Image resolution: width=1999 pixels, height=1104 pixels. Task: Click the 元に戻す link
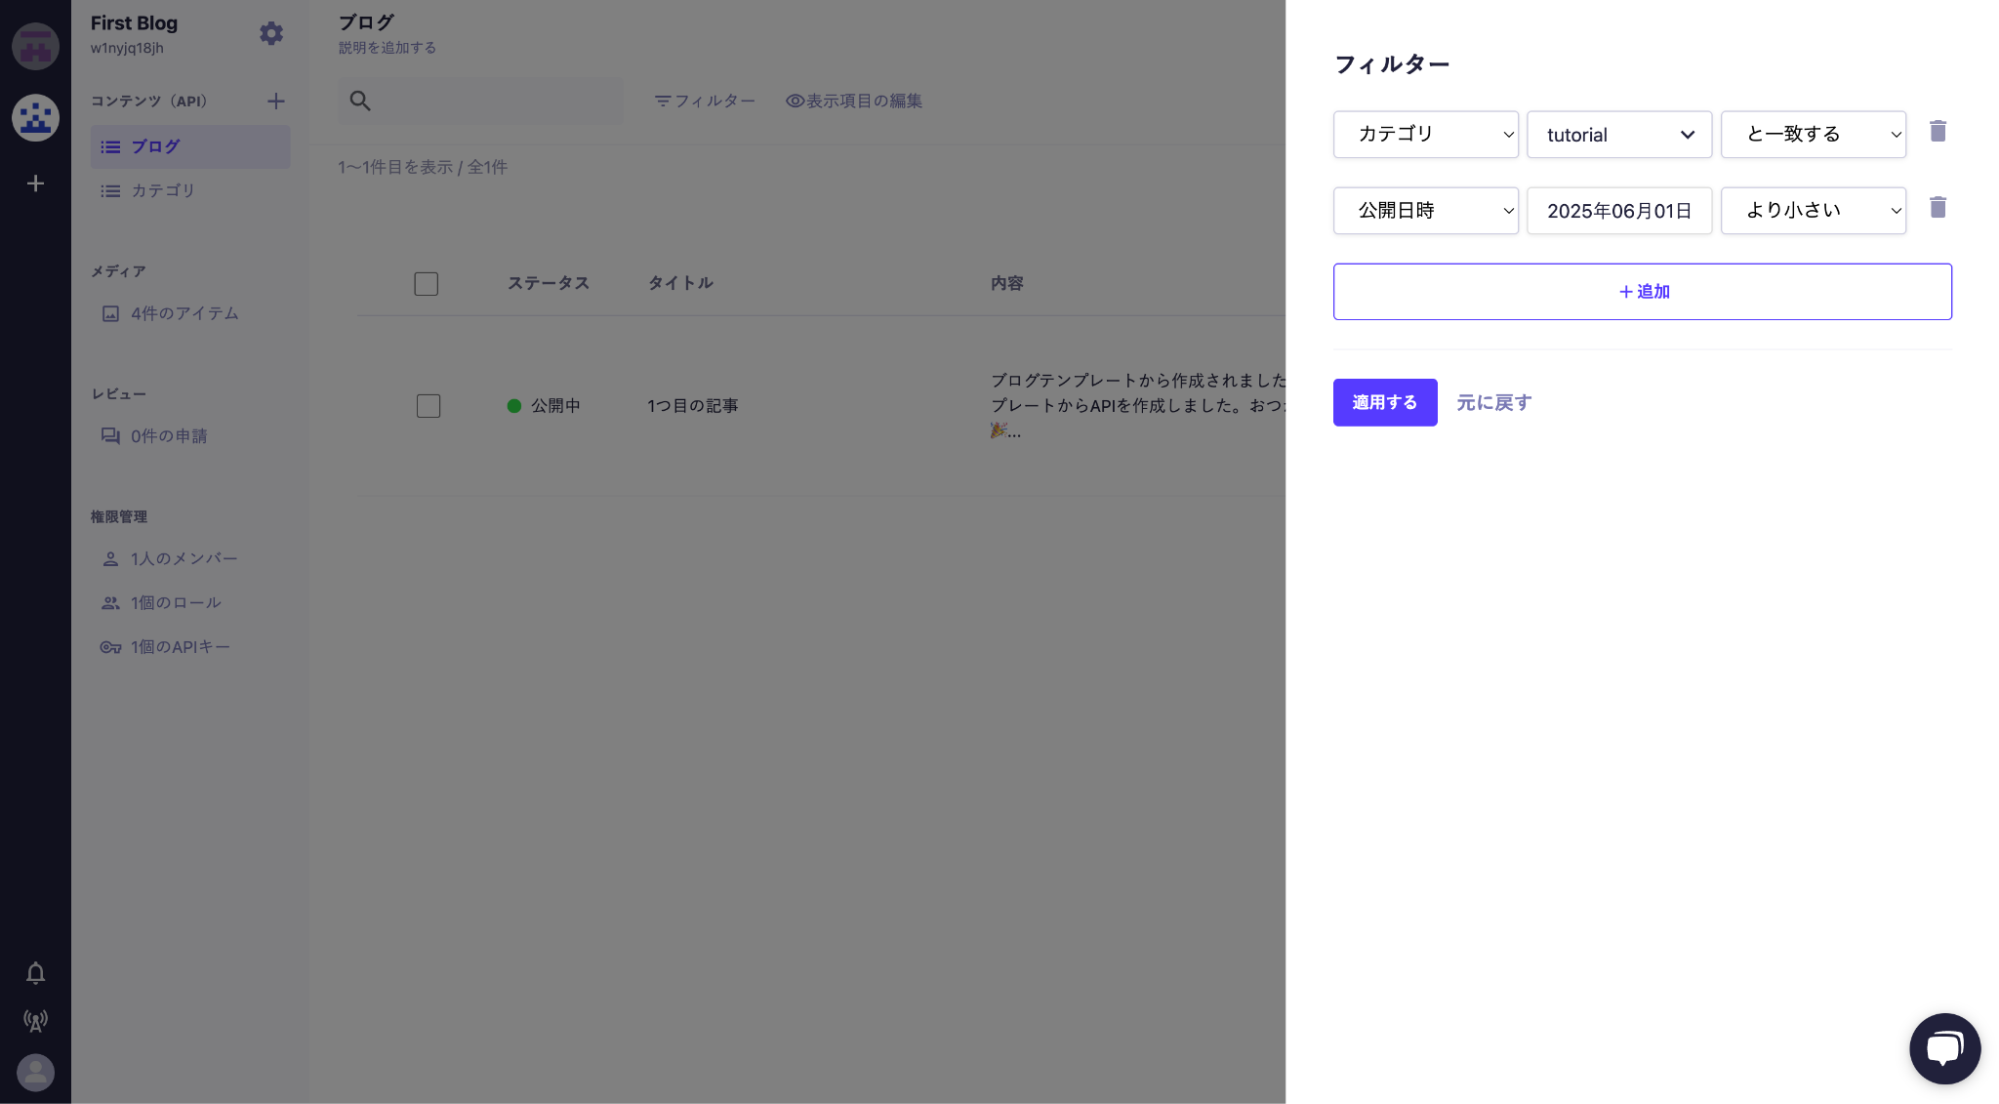tap(1493, 402)
